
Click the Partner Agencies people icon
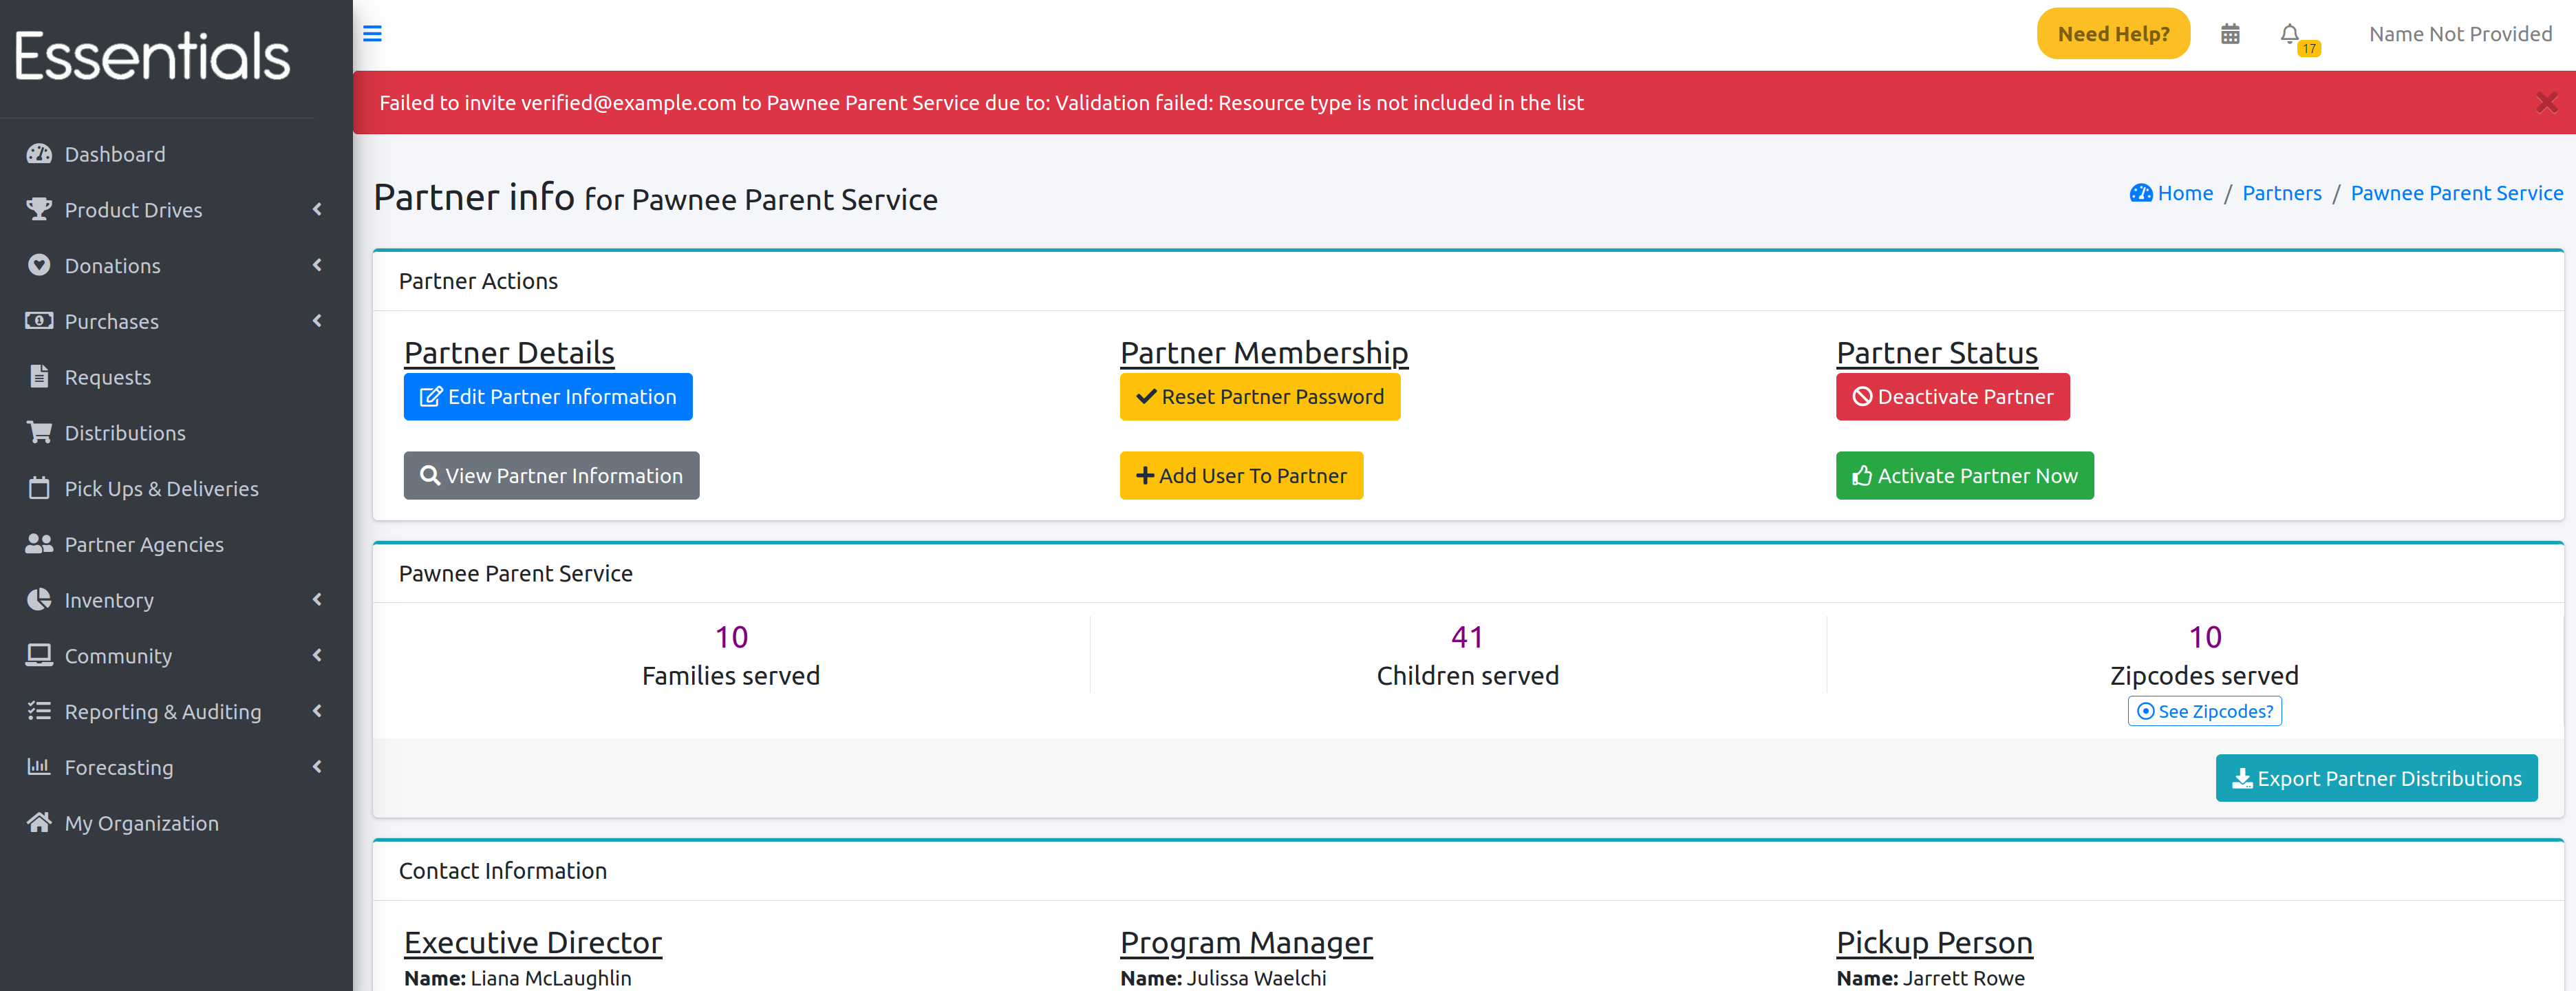pyautogui.click(x=39, y=544)
